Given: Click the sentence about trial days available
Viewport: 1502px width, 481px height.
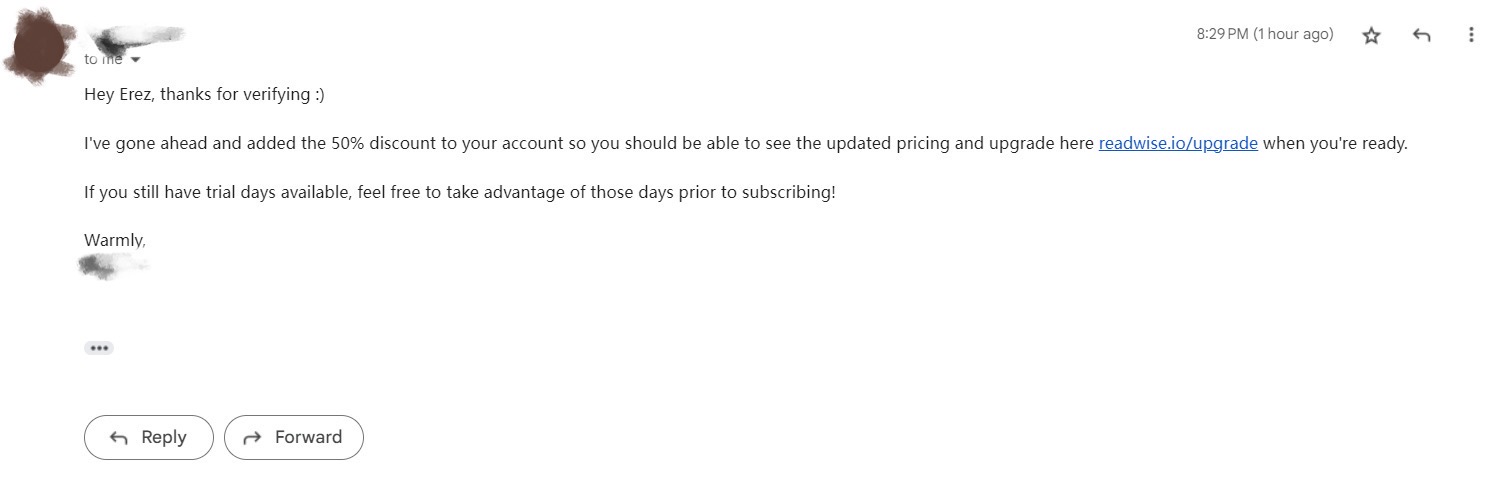Looking at the screenshot, I should [x=459, y=192].
